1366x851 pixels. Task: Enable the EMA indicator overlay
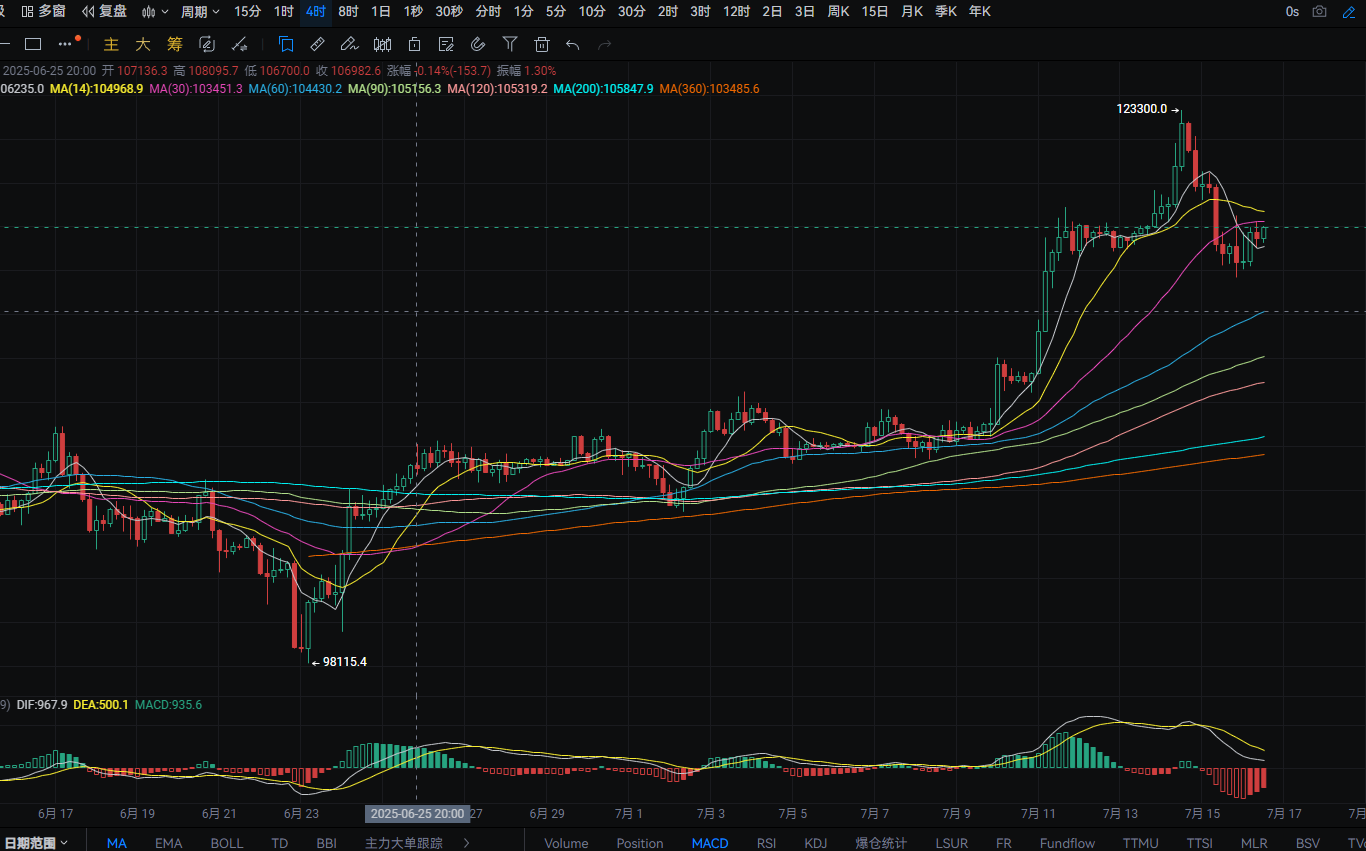[169, 843]
